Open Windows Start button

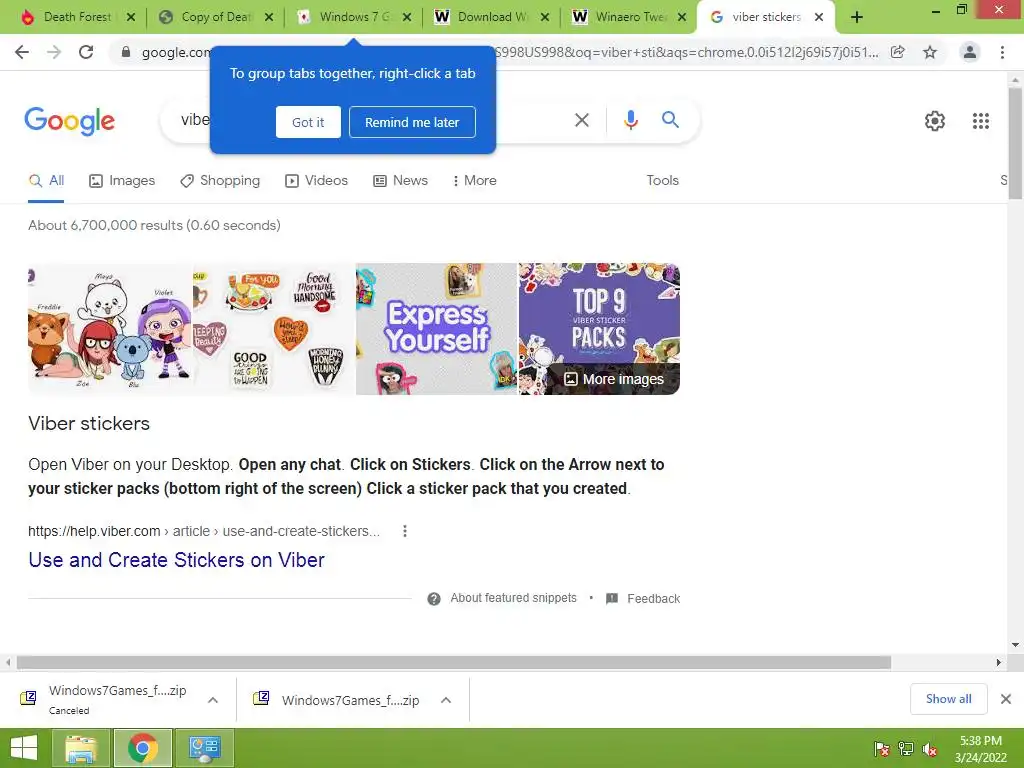24,748
